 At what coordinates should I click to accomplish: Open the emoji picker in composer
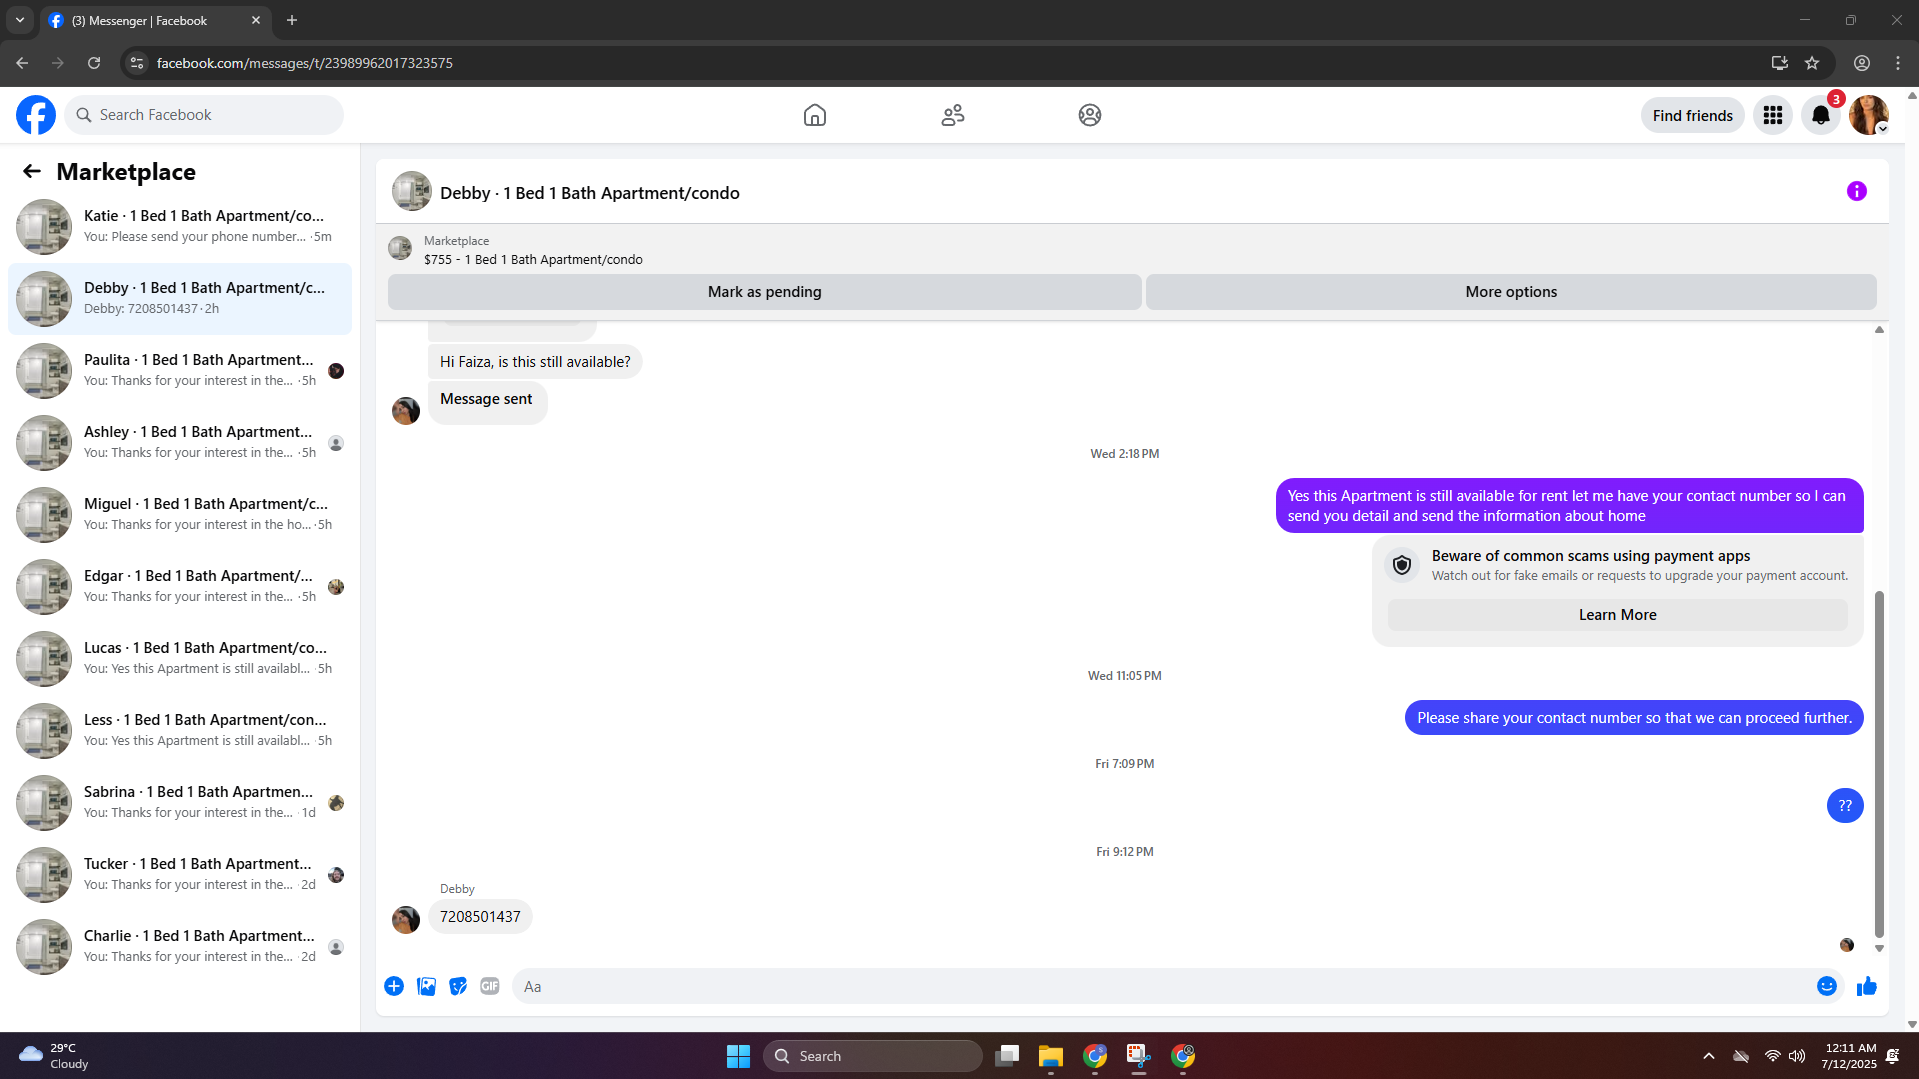(x=1827, y=986)
